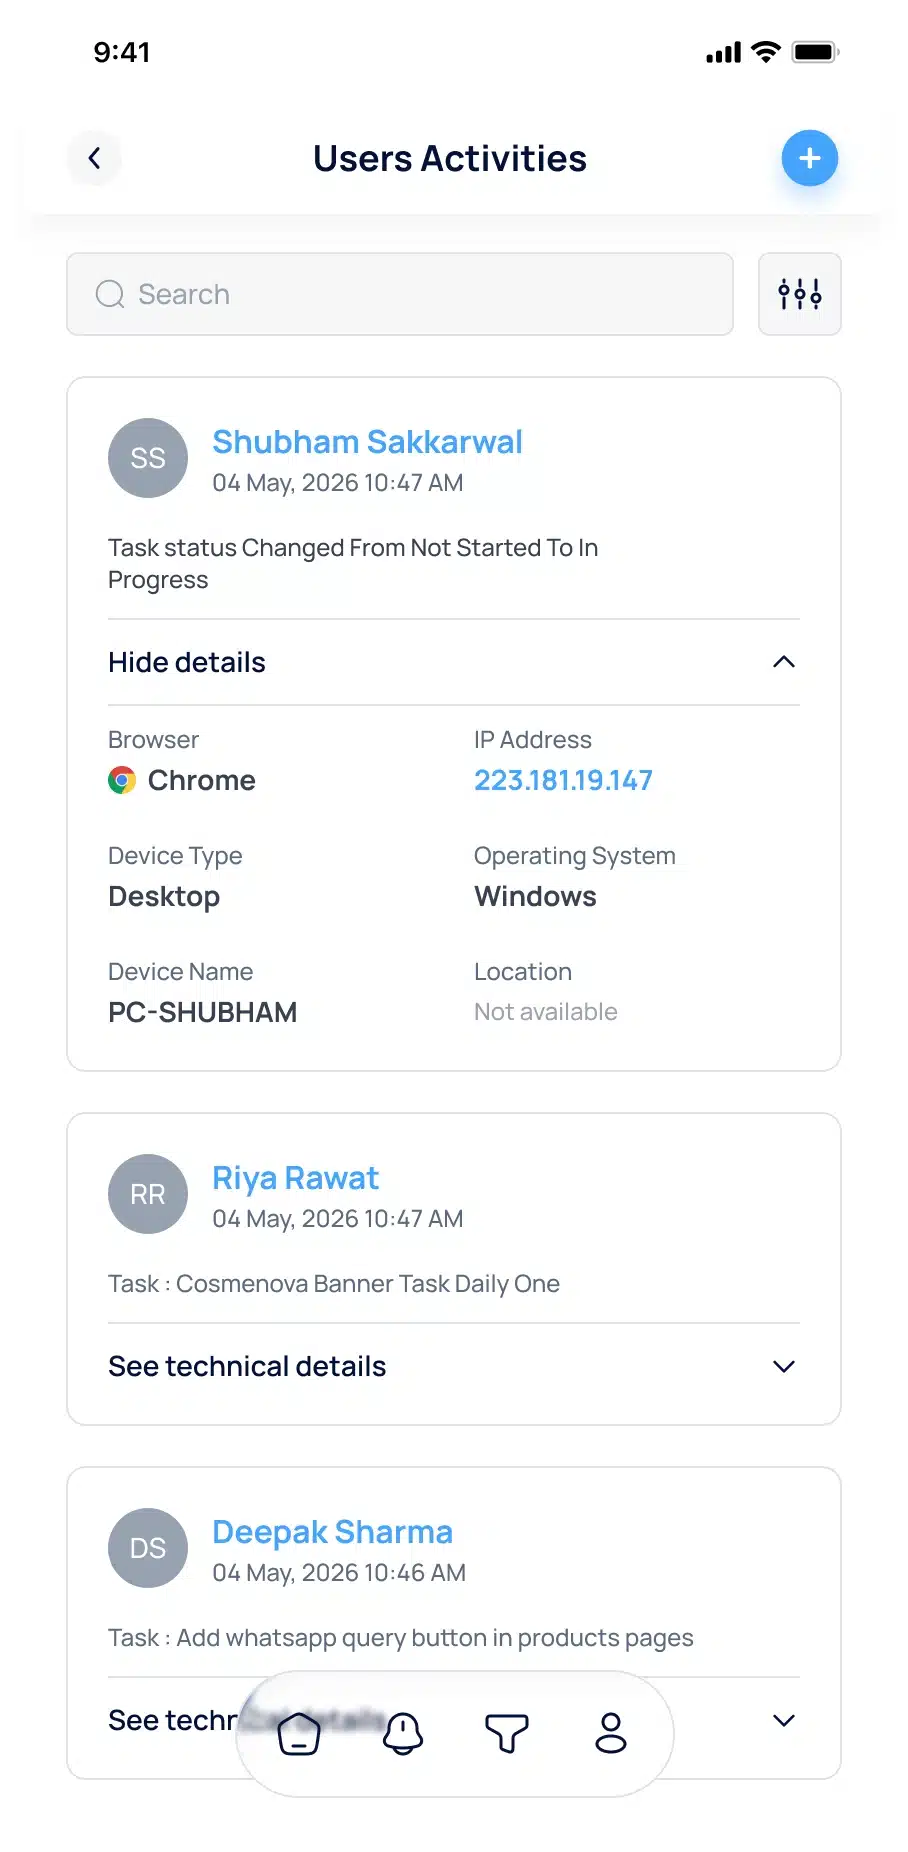Click the Task status Changed description text
Image resolution: width=908 pixels, height=1852 pixels.
click(x=353, y=564)
